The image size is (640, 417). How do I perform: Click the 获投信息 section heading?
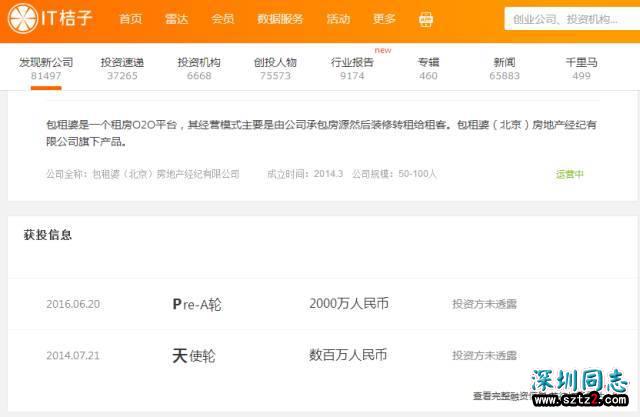tap(48, 235)
